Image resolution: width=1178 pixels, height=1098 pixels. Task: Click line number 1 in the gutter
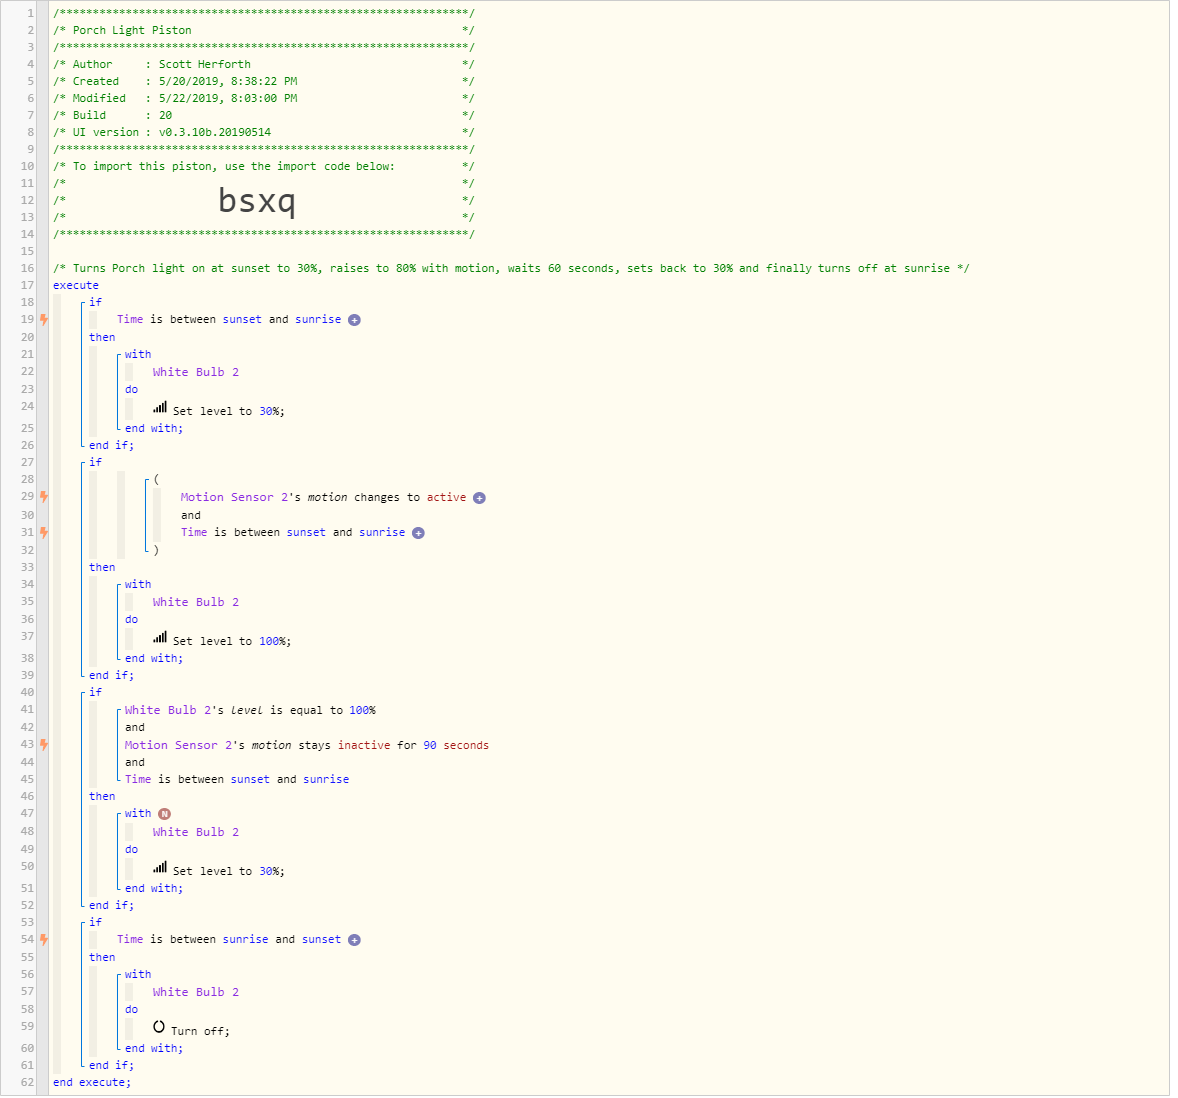[31, 14]
